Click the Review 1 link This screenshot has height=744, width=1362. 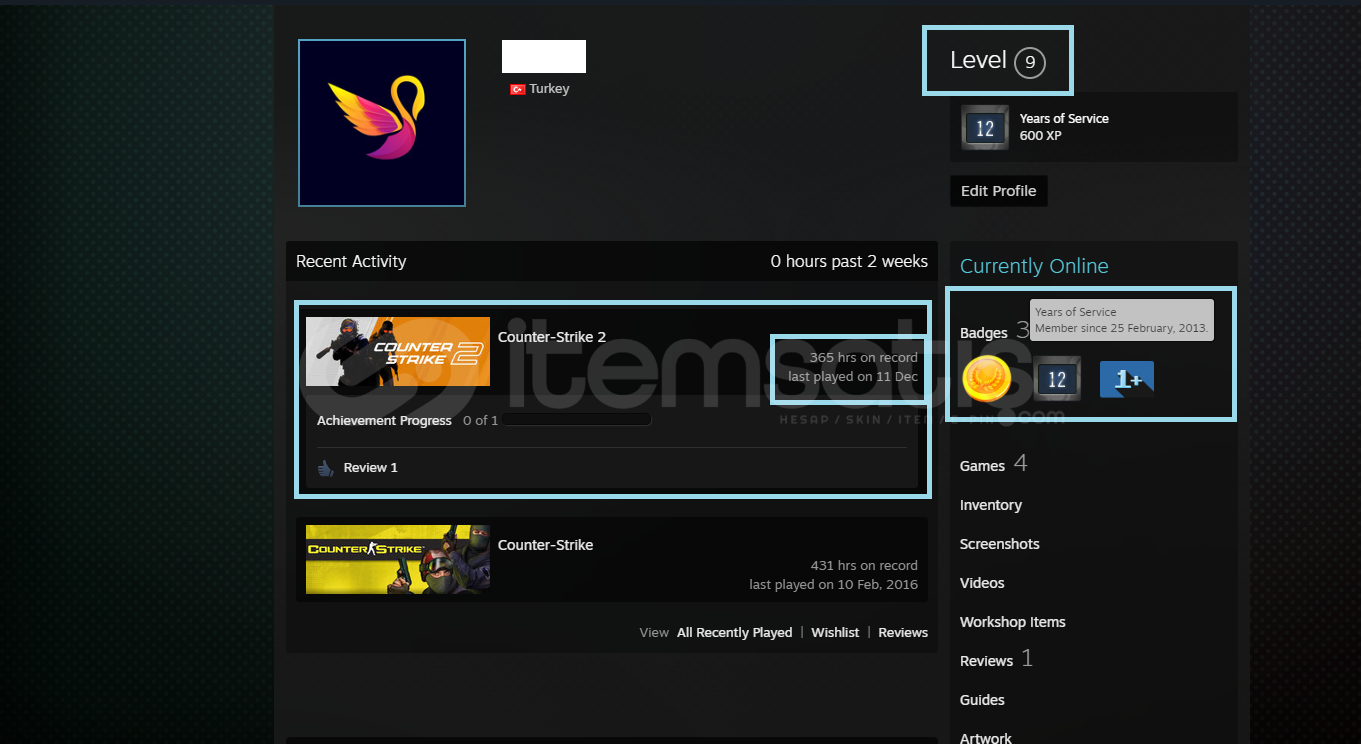tap(370, 468)
